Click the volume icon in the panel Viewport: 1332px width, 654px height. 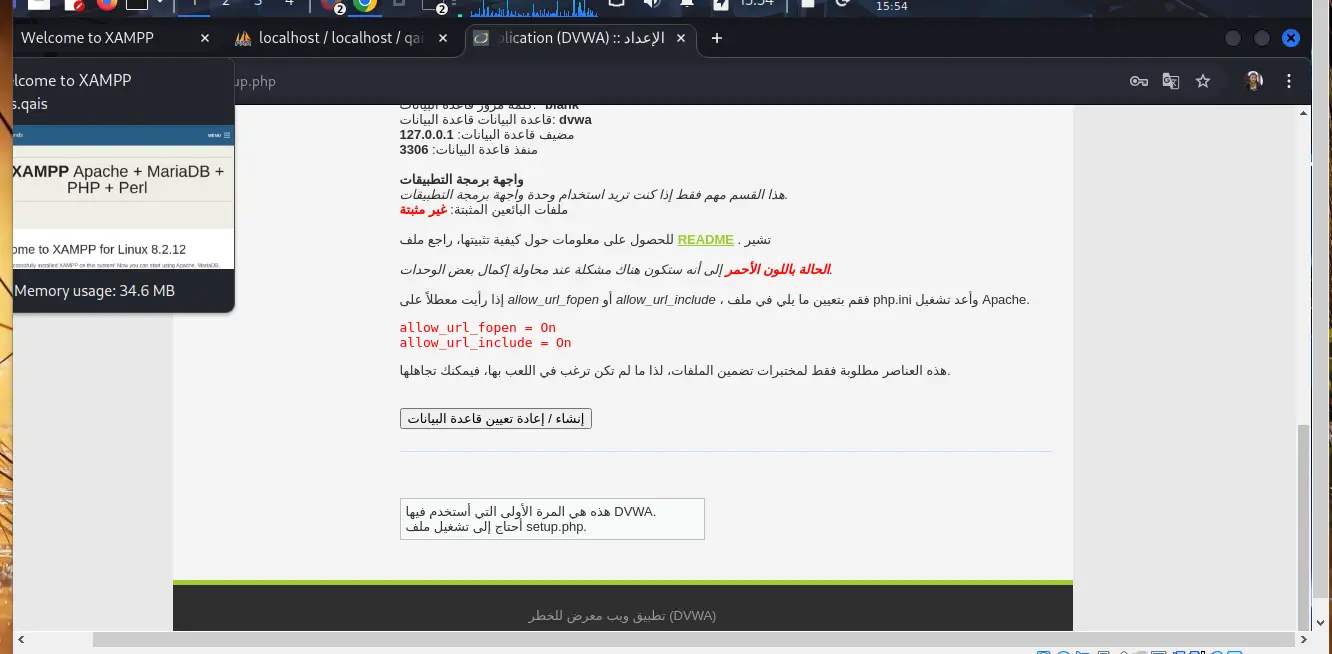(653, 4)
